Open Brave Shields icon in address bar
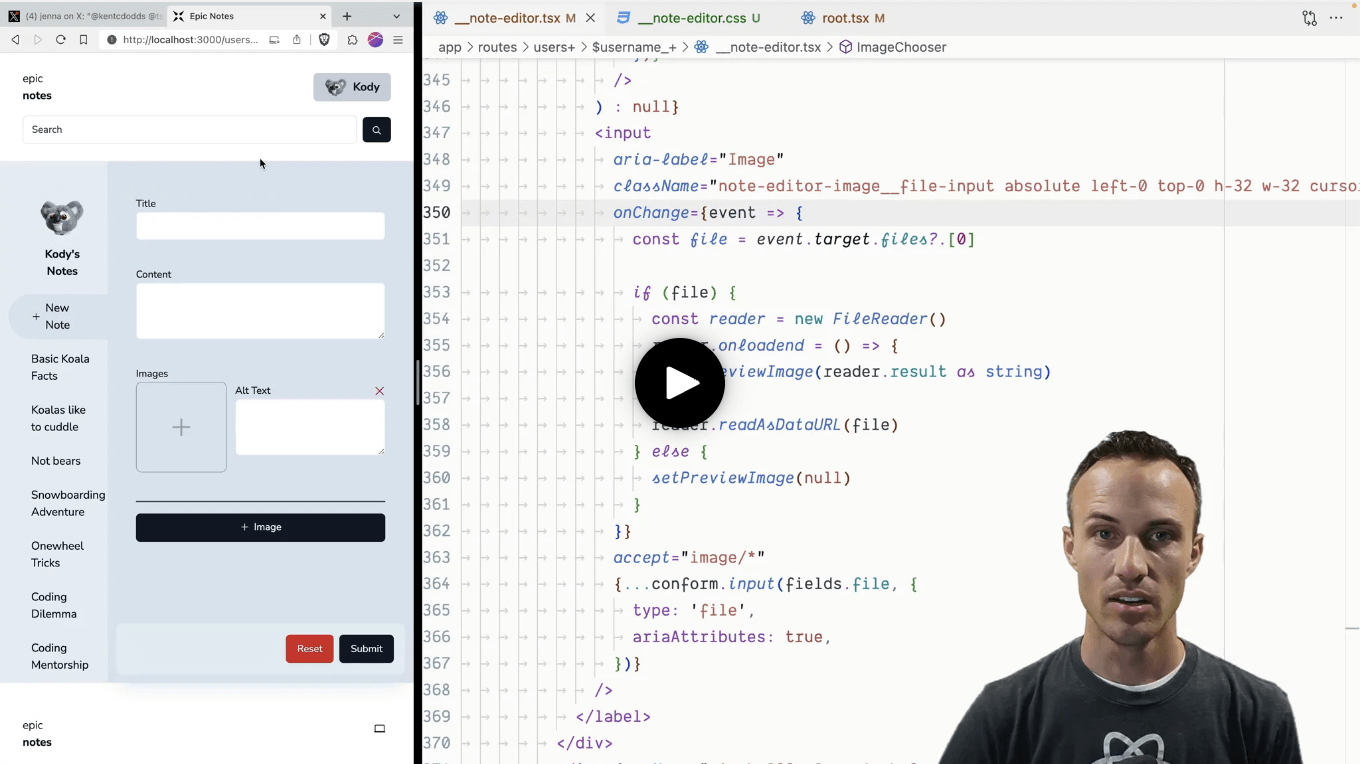The height and width of the screenshot is (764, 1360). click(x=324, y=40)
